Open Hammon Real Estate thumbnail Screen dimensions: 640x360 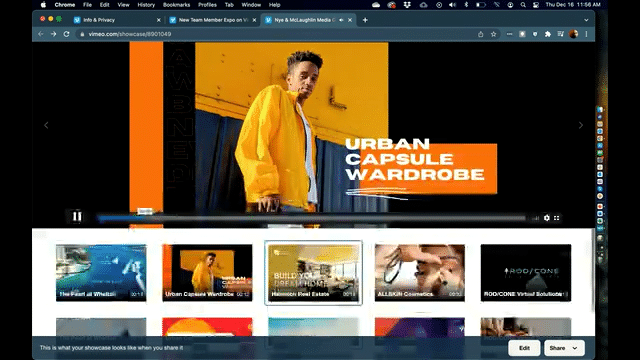click(313, 273)
